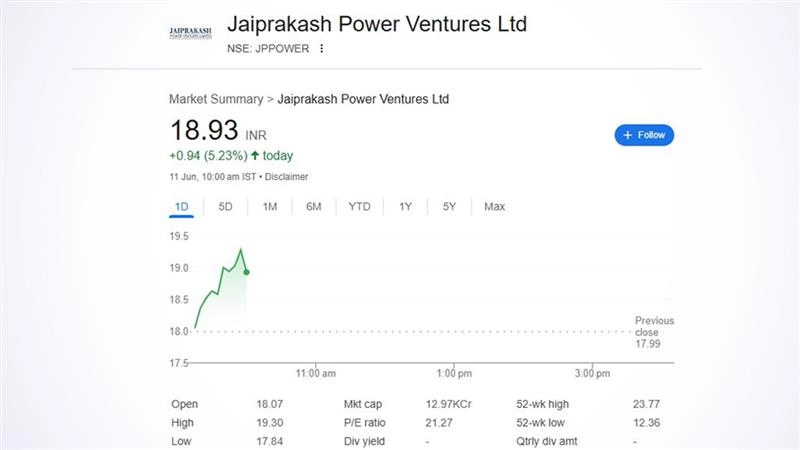
Task: Select the 1D chart range tab
Action: (181, 207)
